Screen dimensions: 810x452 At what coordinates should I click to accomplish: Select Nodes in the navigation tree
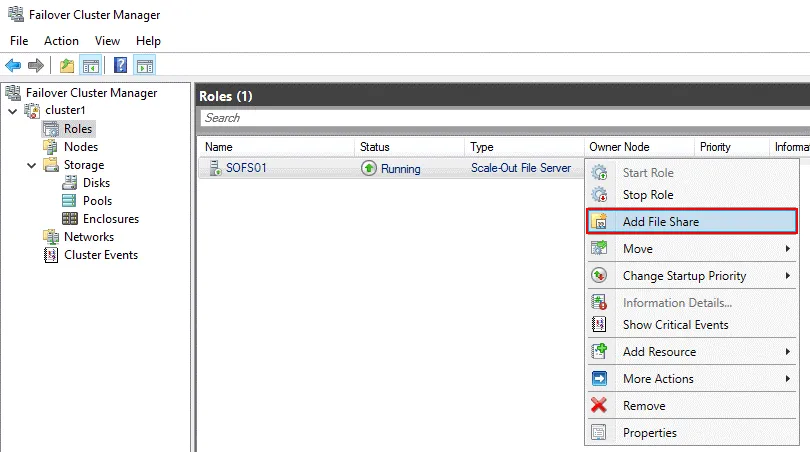click(80, 147)
